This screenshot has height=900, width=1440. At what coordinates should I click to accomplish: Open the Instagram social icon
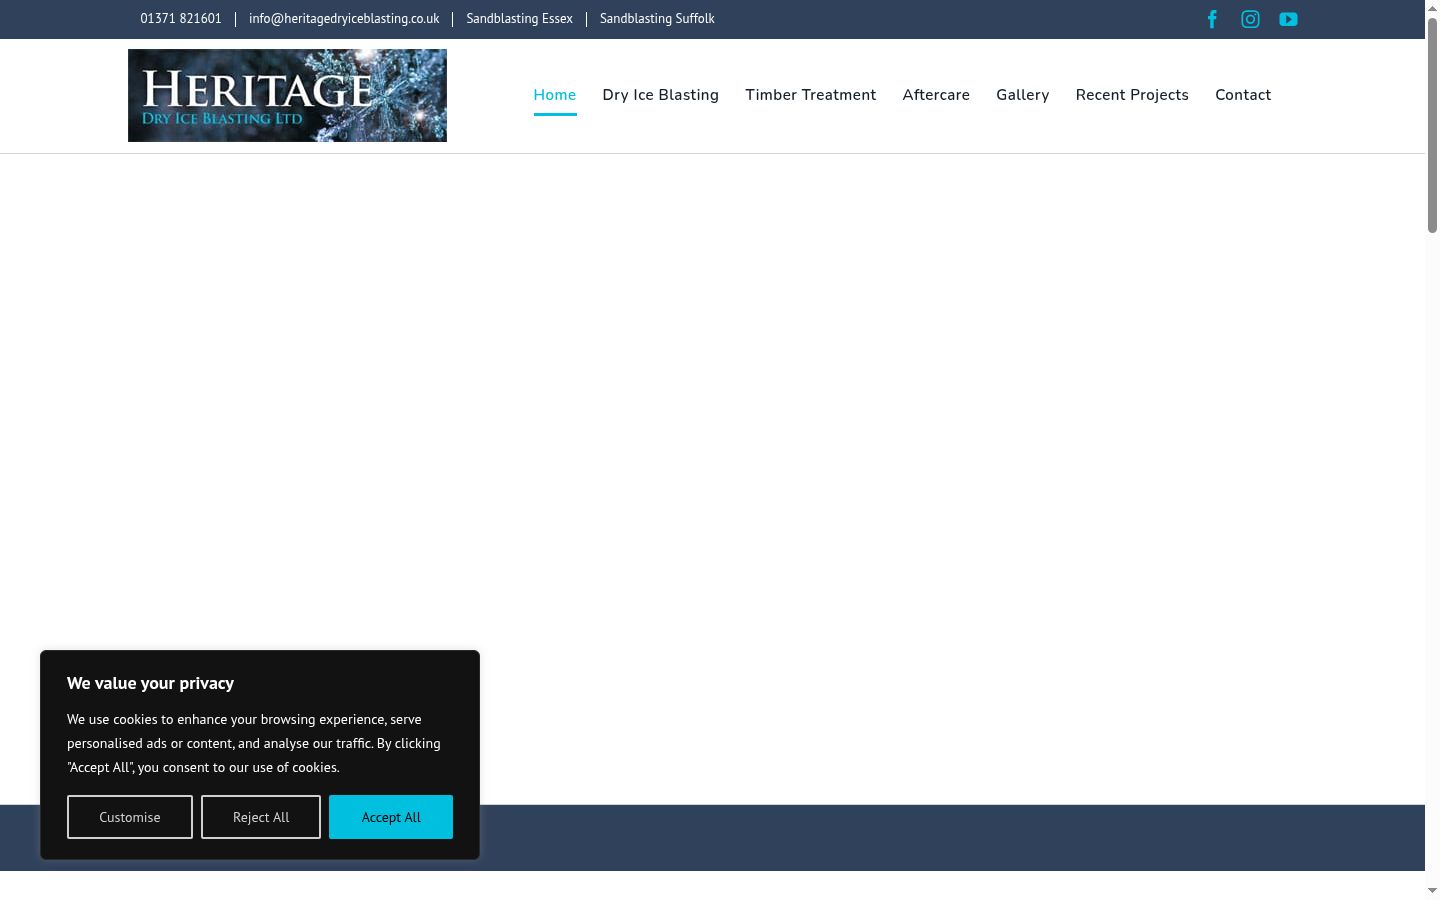point(1250,19)
